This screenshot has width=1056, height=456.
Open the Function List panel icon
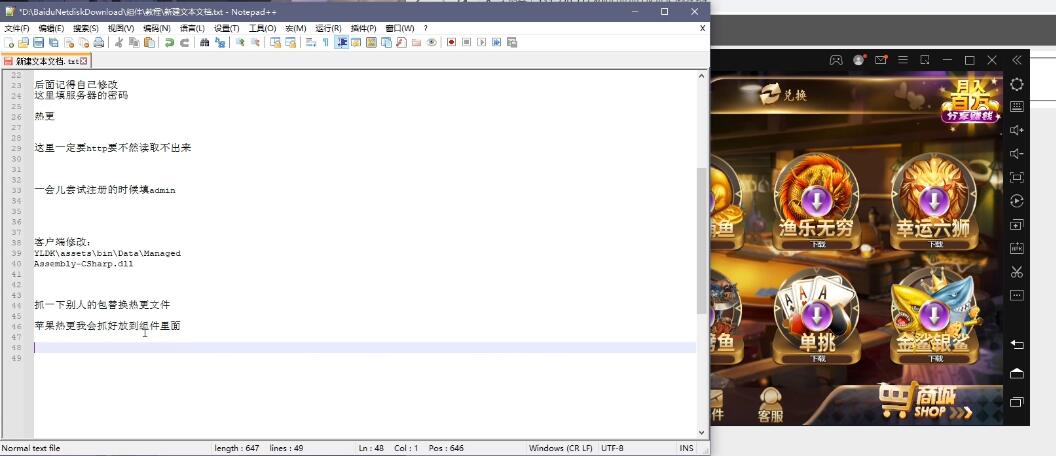[401, 42]
